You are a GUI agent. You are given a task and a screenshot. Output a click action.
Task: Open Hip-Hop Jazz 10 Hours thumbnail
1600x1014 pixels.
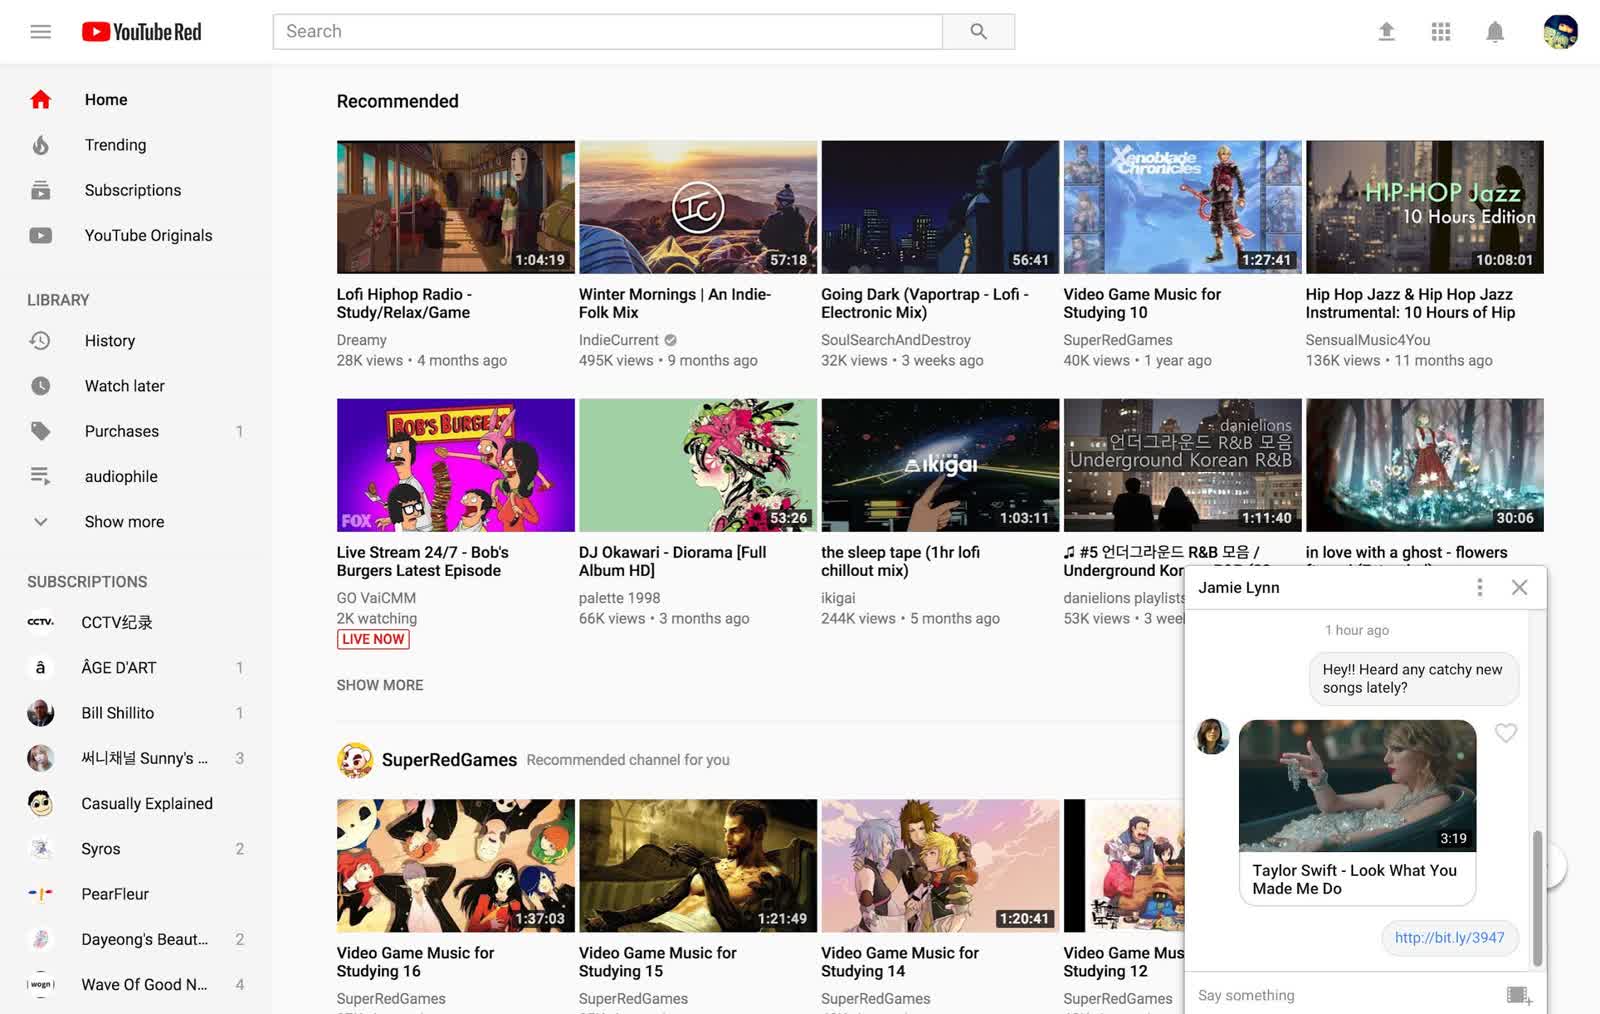point(1425,207)
